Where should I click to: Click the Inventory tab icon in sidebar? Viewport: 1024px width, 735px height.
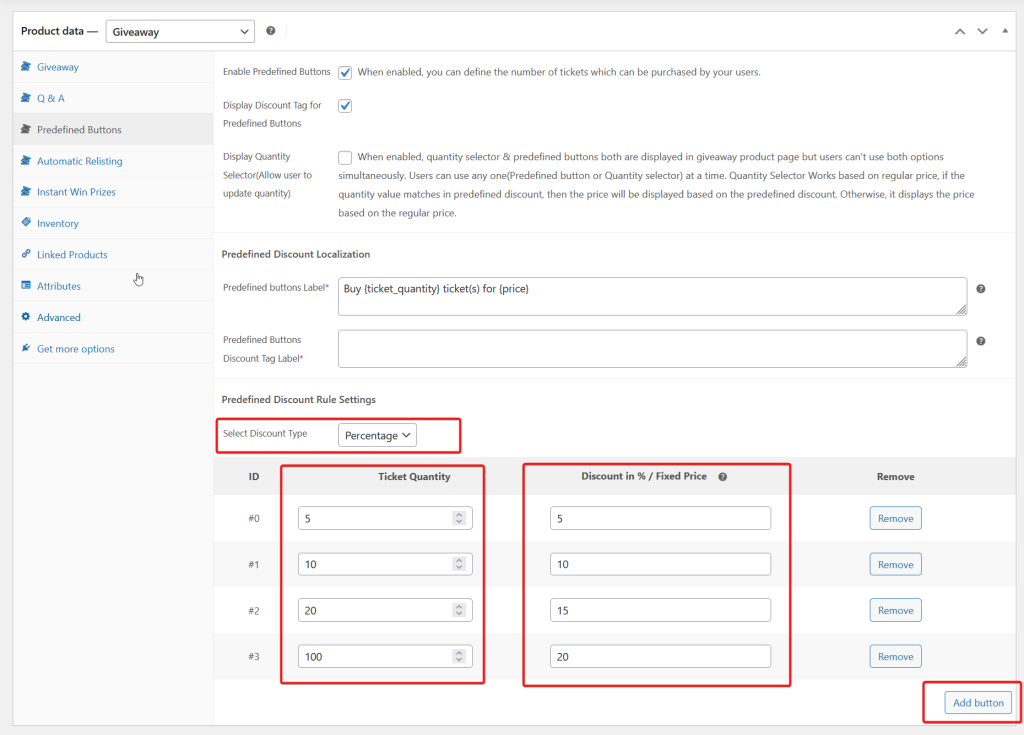coord(26,223)
